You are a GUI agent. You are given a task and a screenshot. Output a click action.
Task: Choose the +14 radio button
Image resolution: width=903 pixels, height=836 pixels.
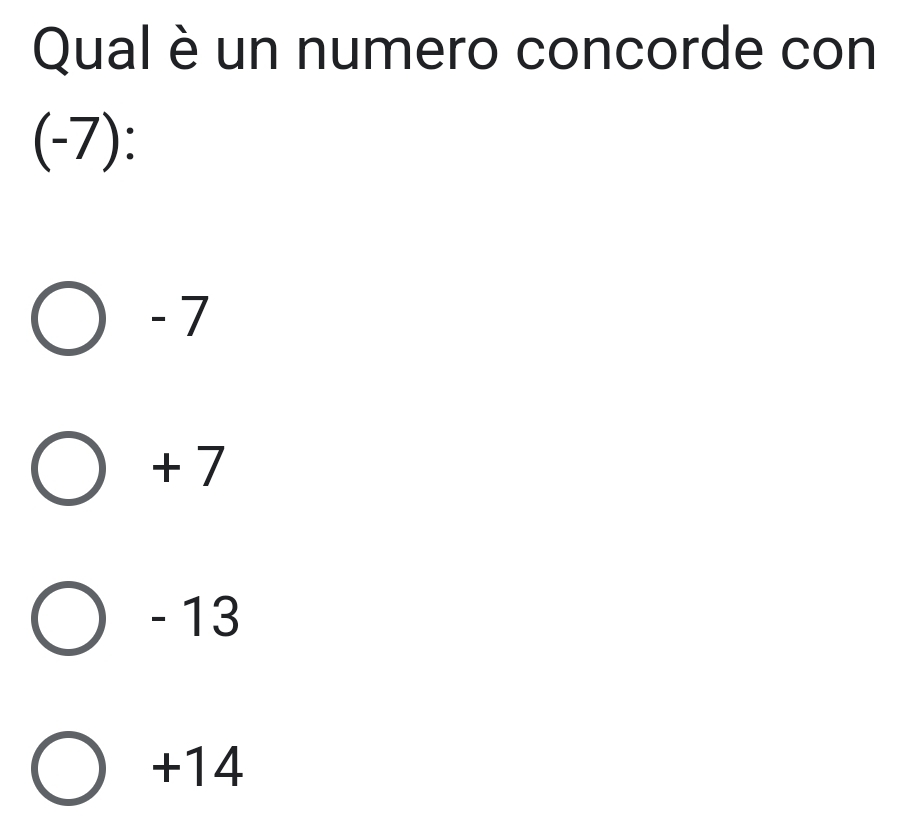pyautogui.click(x=72, y=769)
